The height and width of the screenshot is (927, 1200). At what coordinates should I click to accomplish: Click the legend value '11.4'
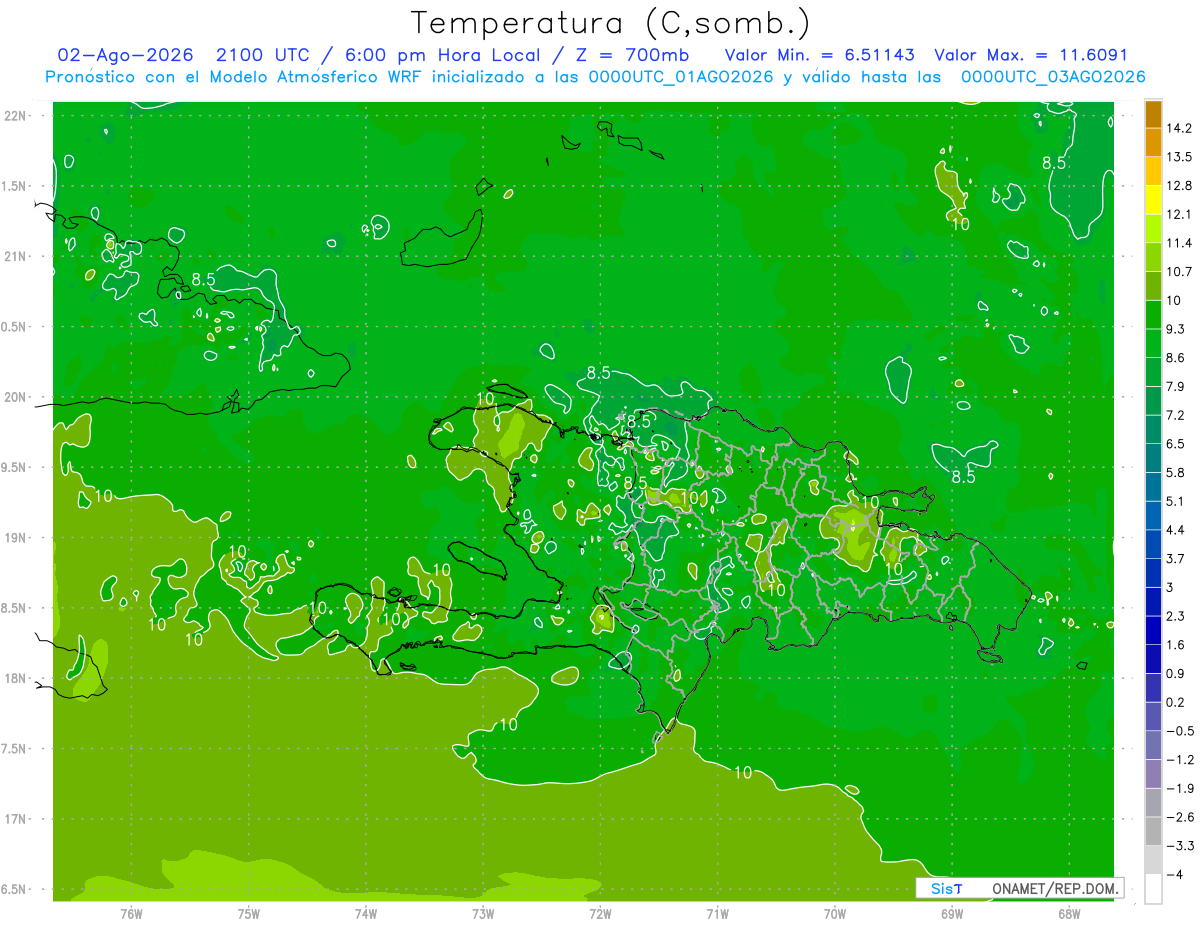(x=1179, y=243)
